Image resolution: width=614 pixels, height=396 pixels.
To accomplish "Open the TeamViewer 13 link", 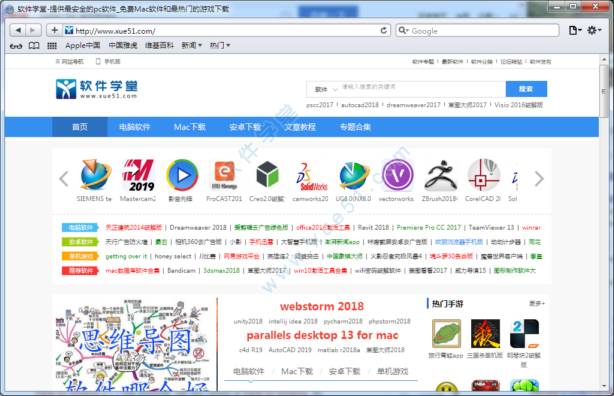I will (491, 228).
